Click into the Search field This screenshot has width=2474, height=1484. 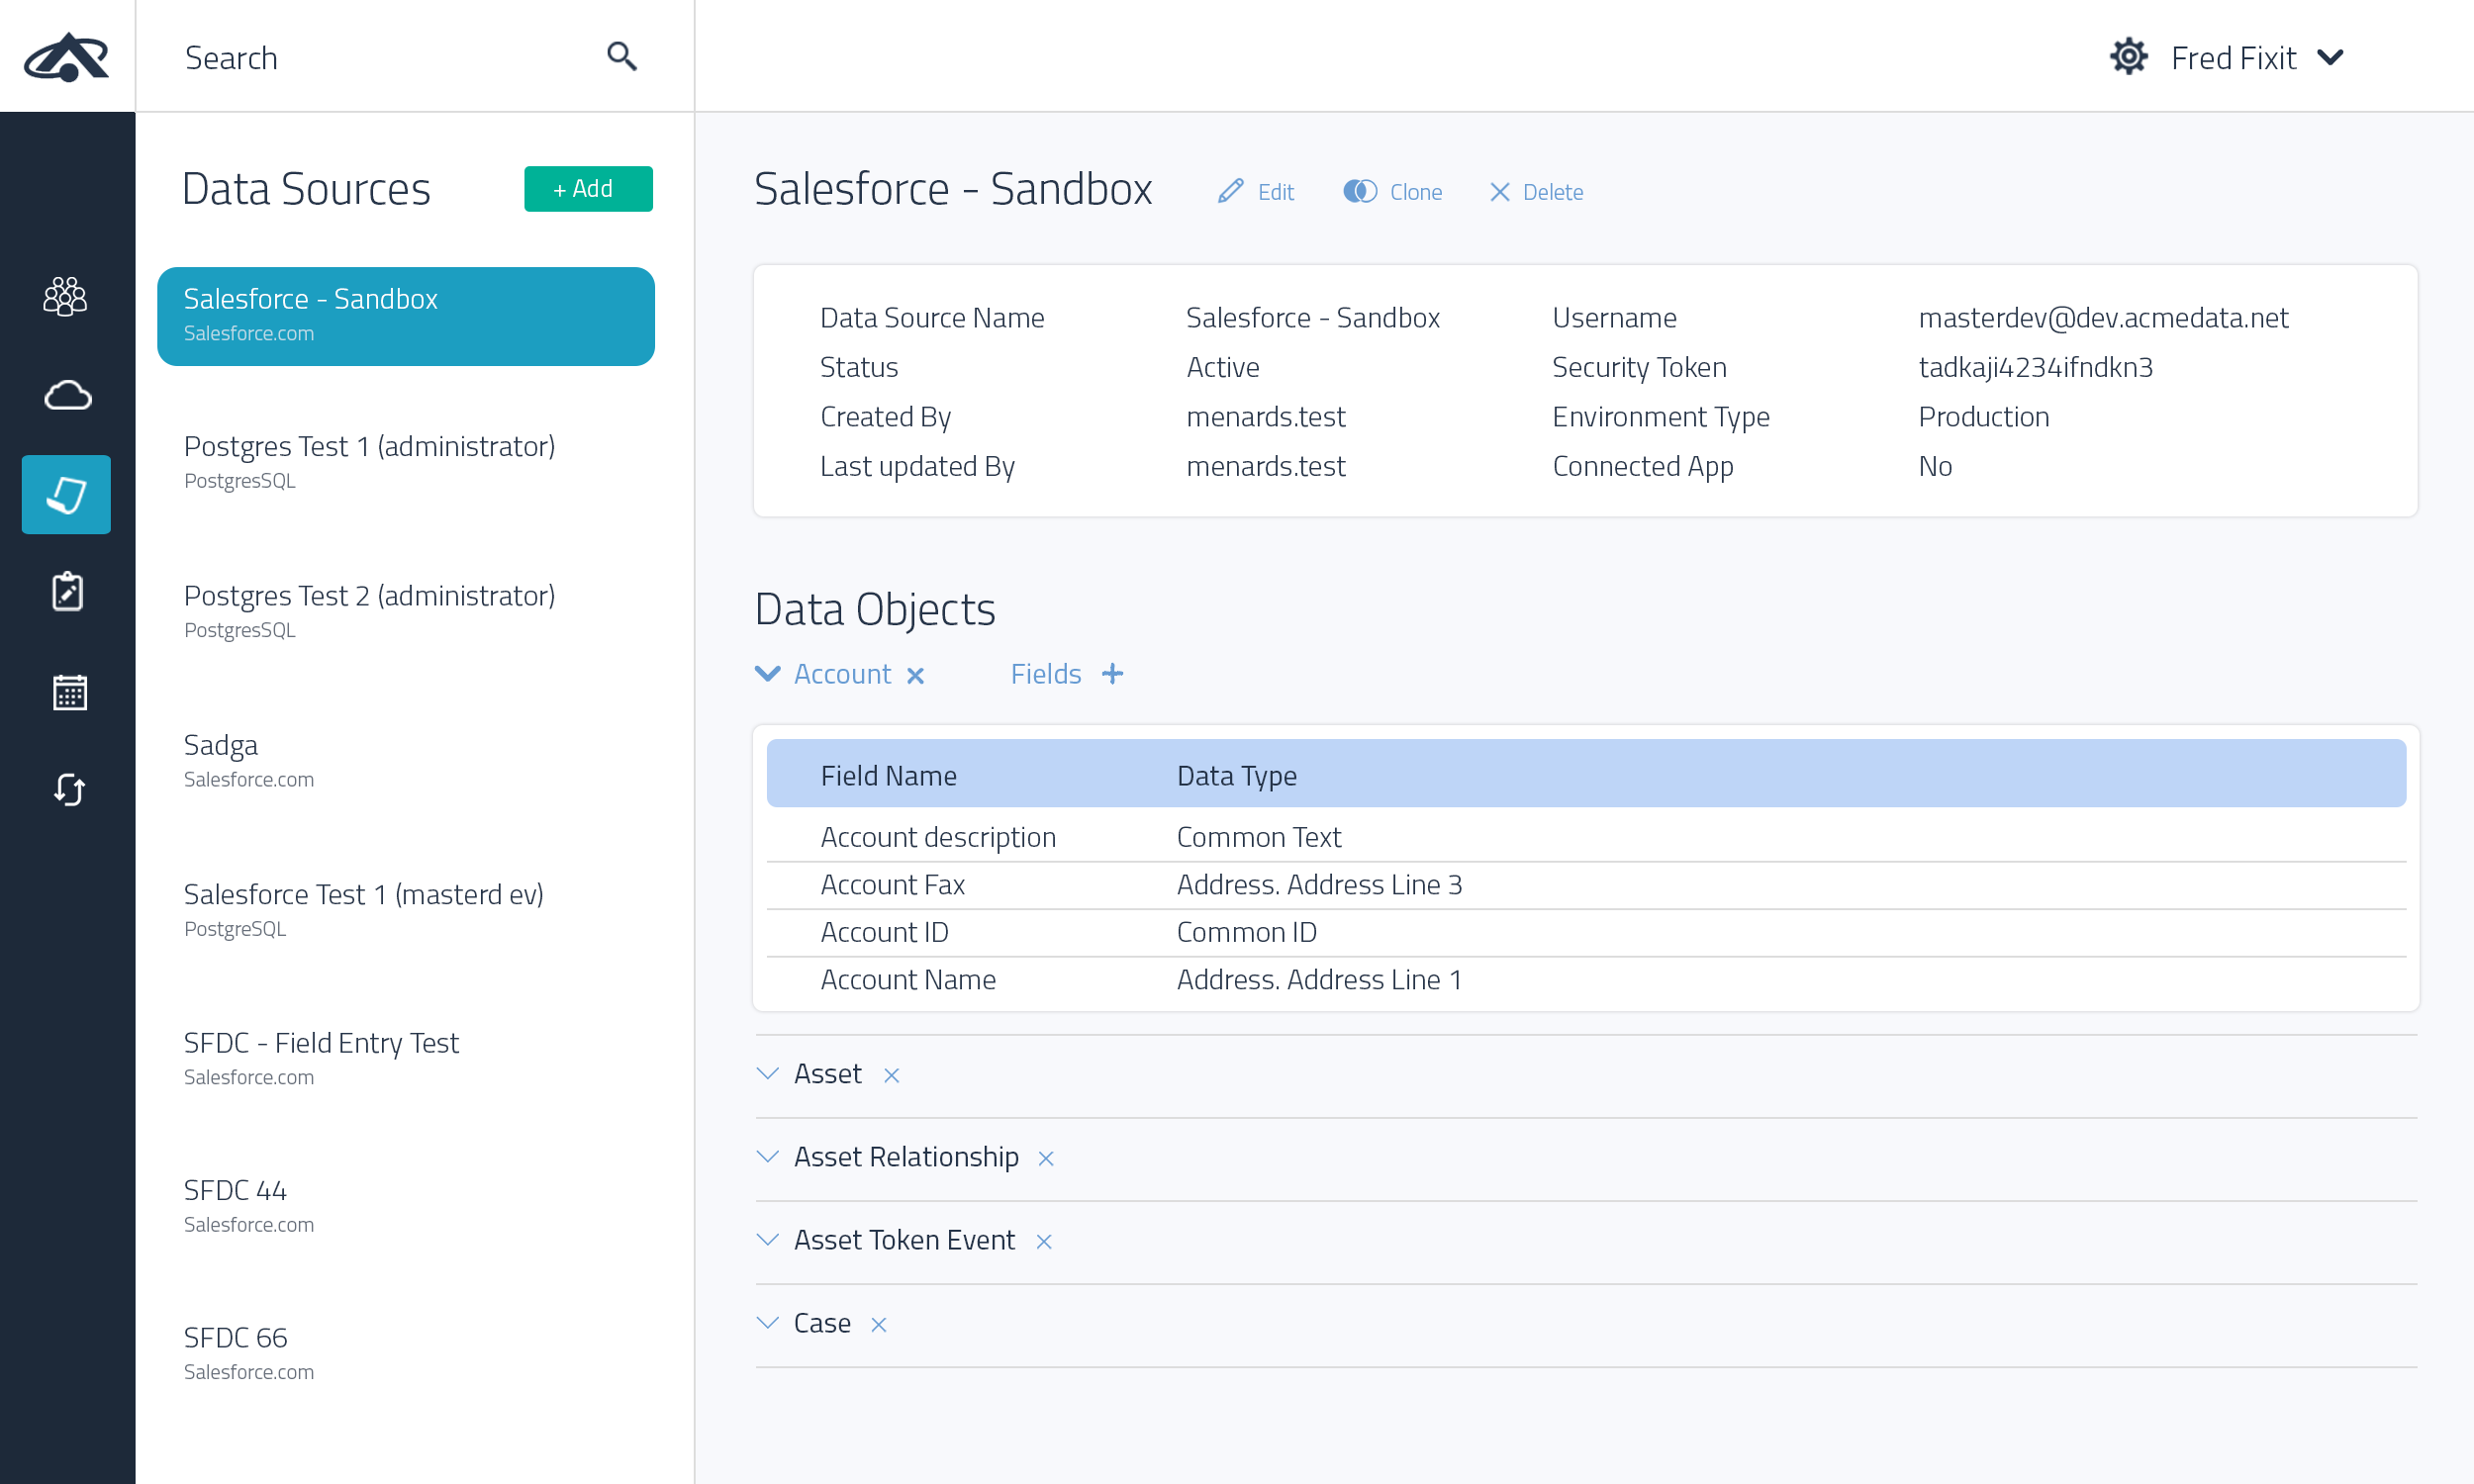pyautogui.click(x=380, y=58)
